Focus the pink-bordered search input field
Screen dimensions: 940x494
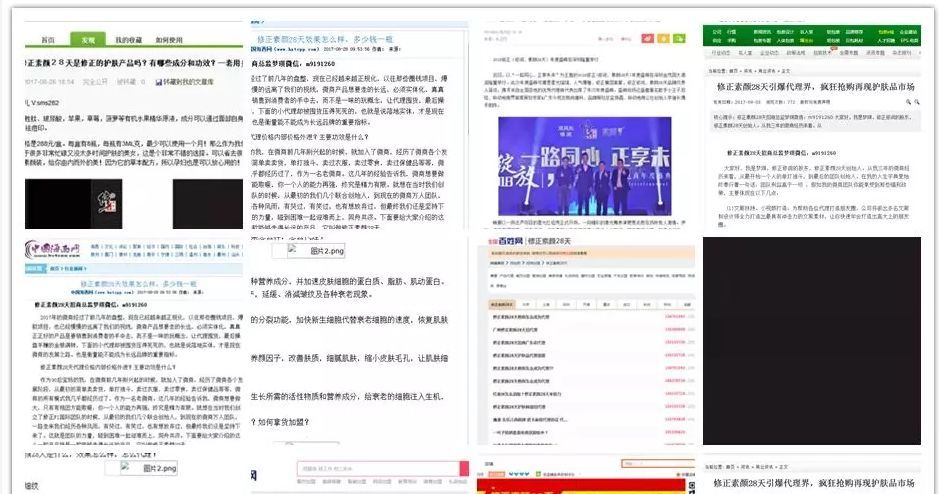tap(378, 468)
